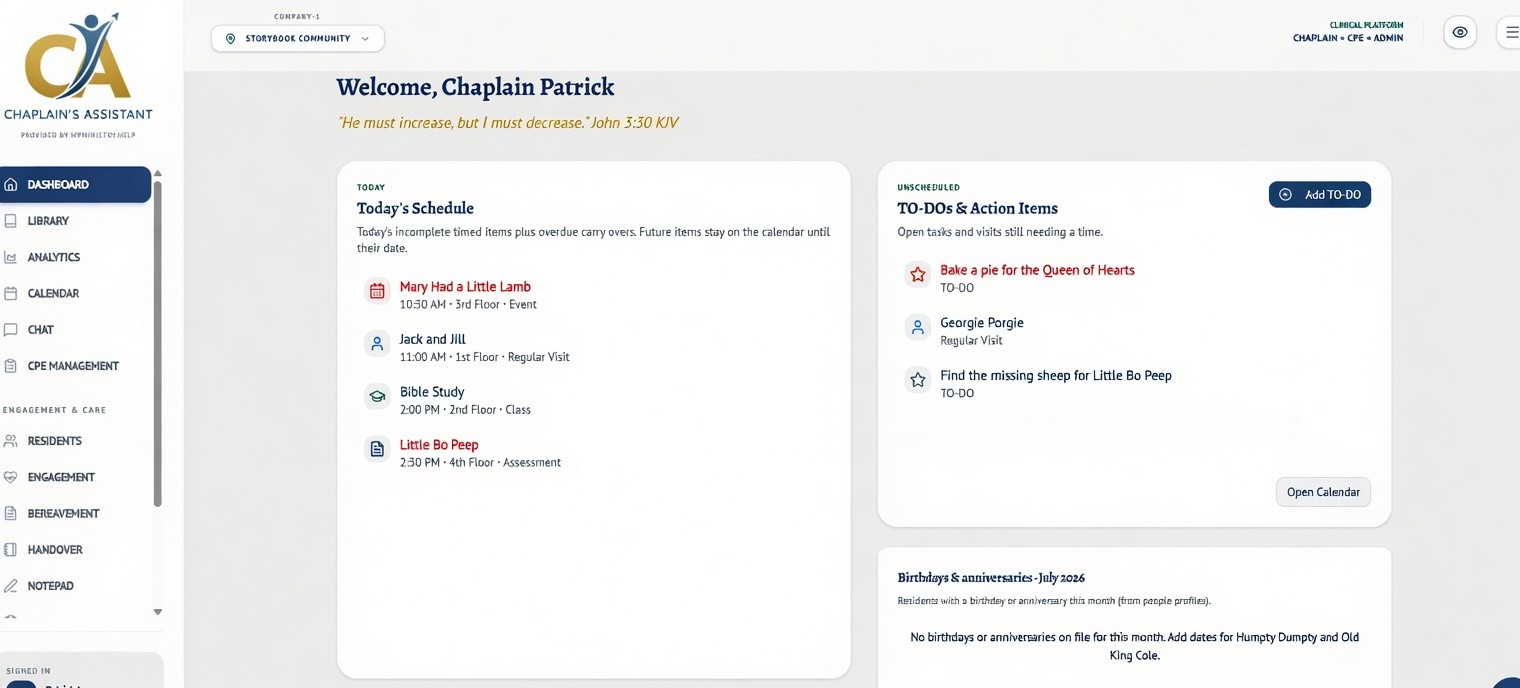Click the Open Calendar button
This screenshot has height=688, width=1520.
coord(1323,492)
